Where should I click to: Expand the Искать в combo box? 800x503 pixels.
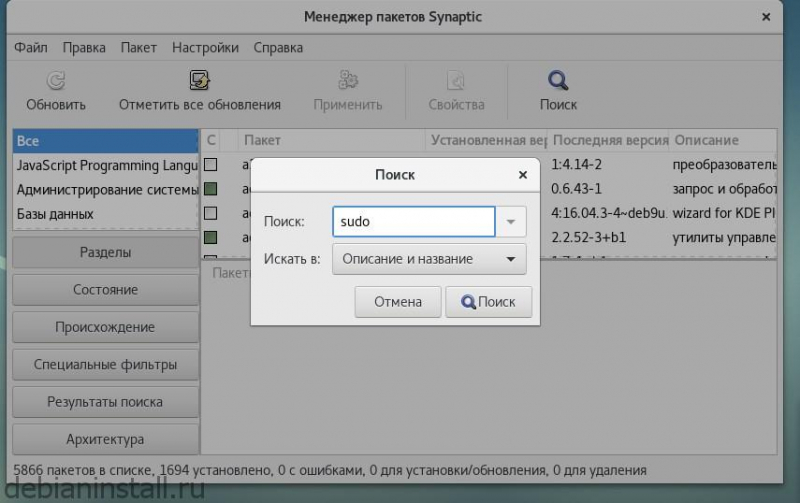coord(429,259)
